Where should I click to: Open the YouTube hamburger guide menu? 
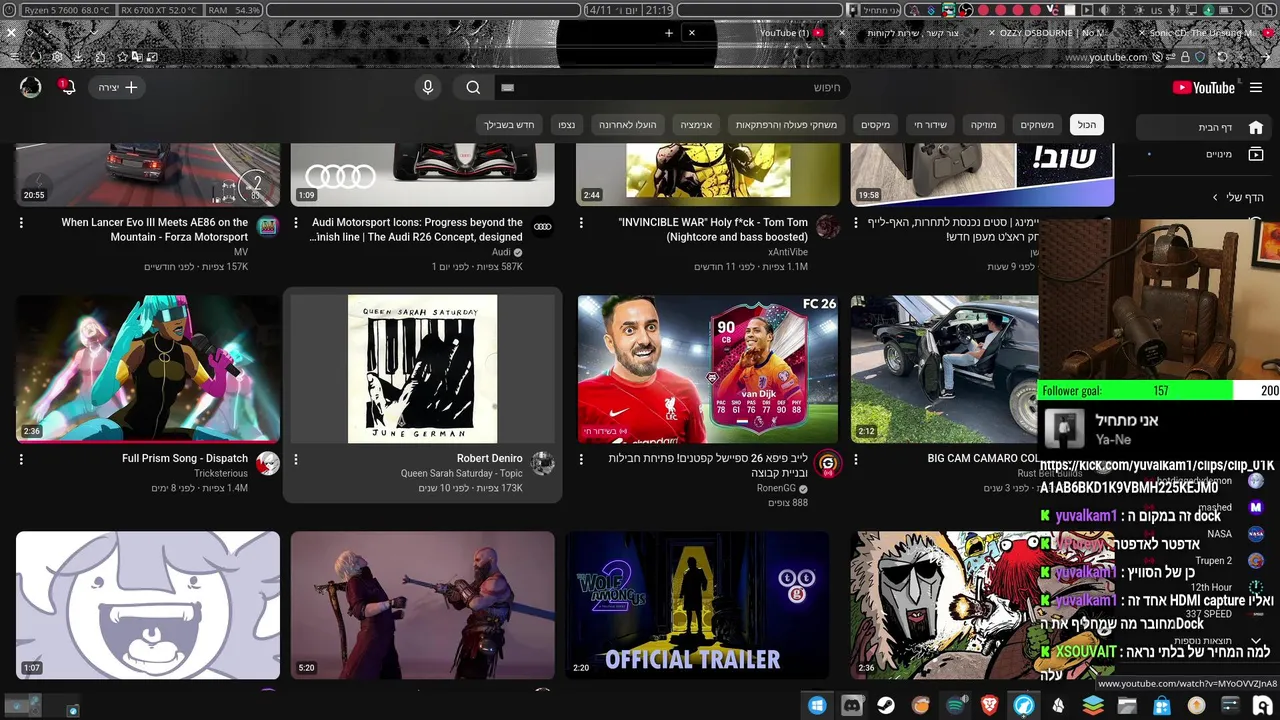coord(1256,88)
